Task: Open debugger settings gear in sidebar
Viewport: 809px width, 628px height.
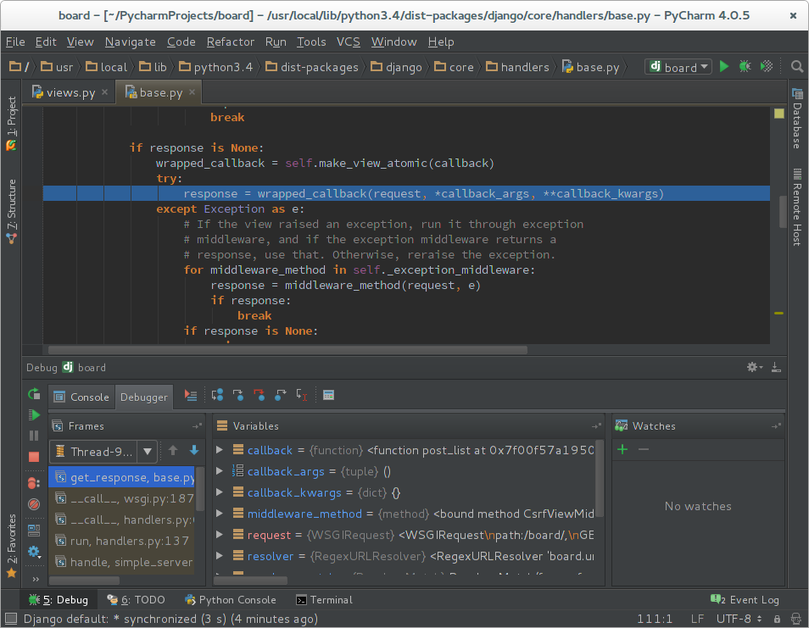Action: (34, 552)
